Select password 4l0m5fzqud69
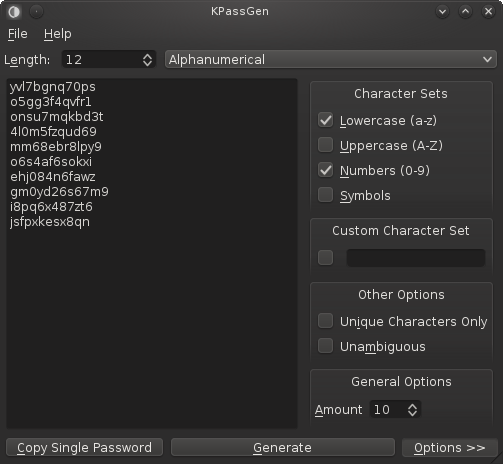Image resolution: width=503 pixels, height=464 pixels. tap(53, 132)
